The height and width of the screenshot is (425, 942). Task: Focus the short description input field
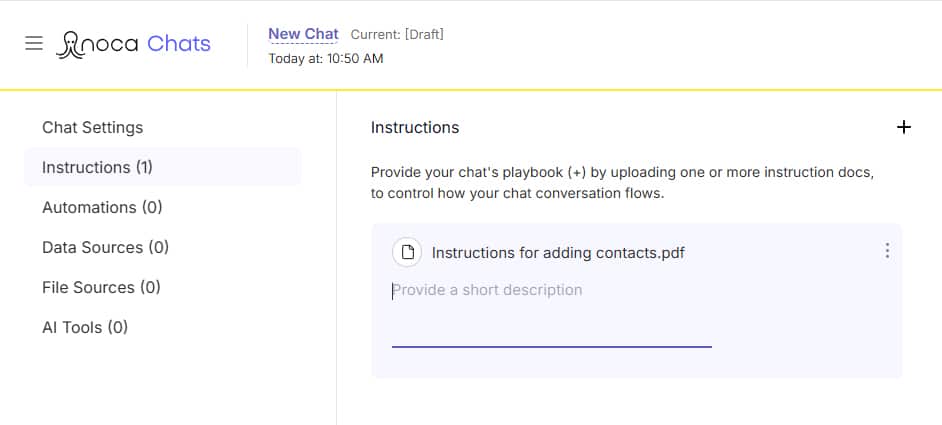(x=552, y=313)
